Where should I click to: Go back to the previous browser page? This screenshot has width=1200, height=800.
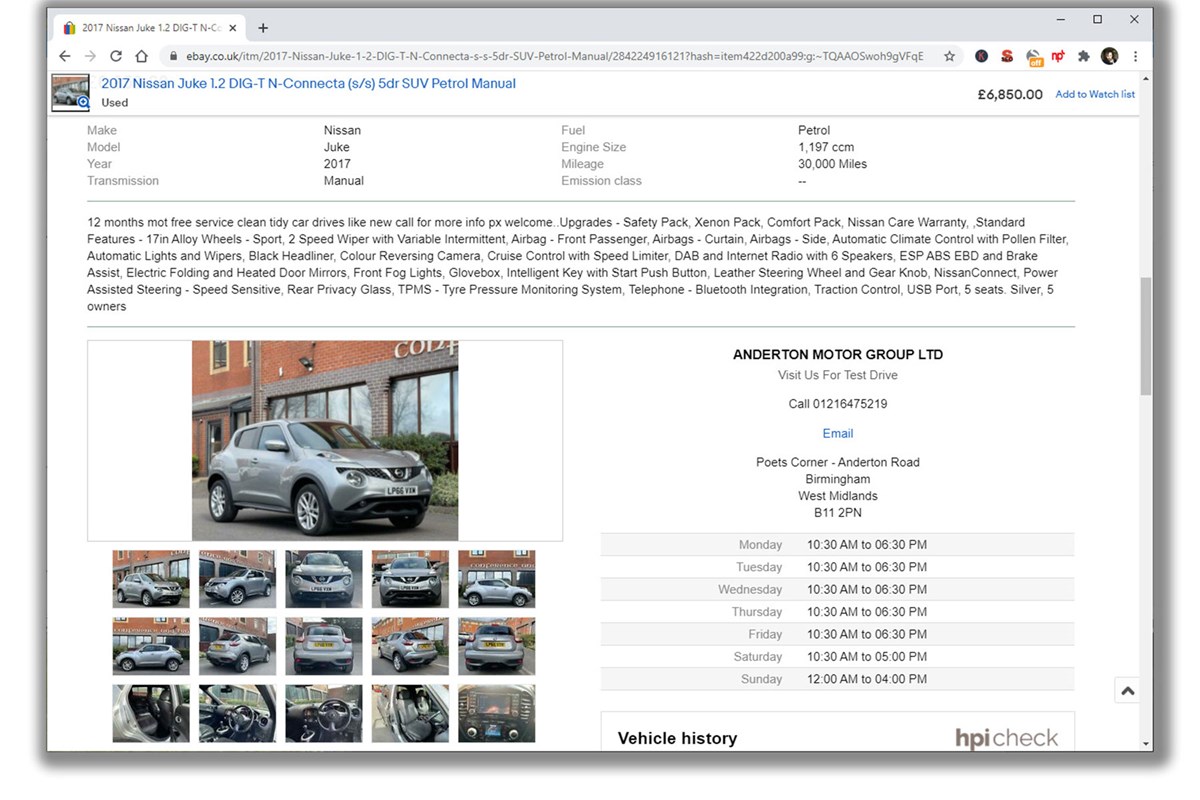point(65,56)
